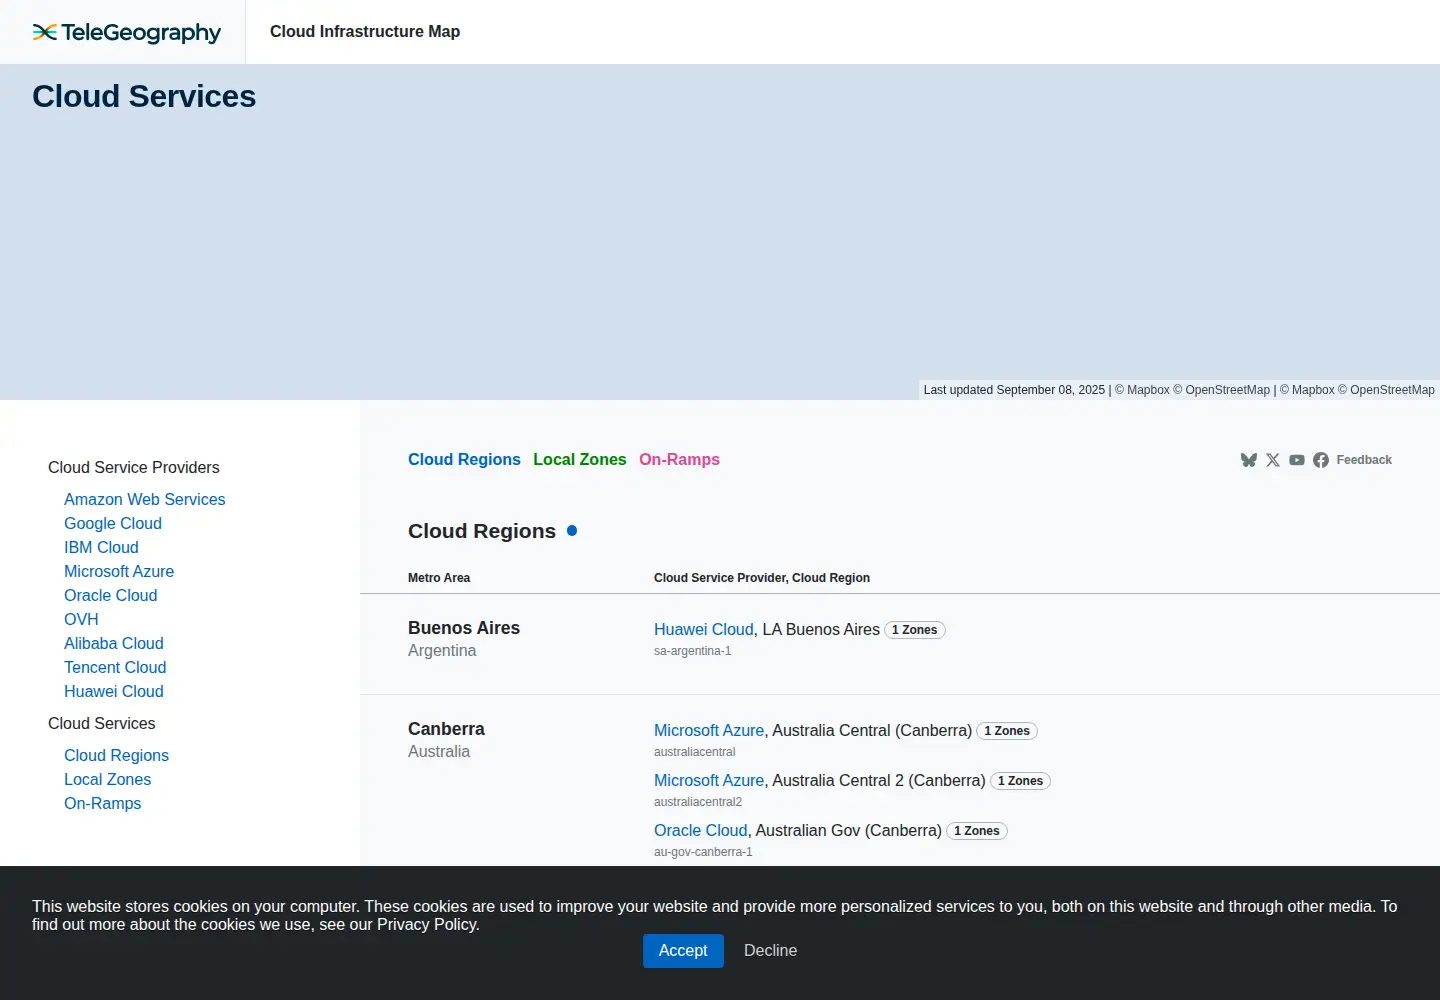Click the sa-argentina-1 region code
Screen dimensions: 1440x1000
click(x=693, y=651)
